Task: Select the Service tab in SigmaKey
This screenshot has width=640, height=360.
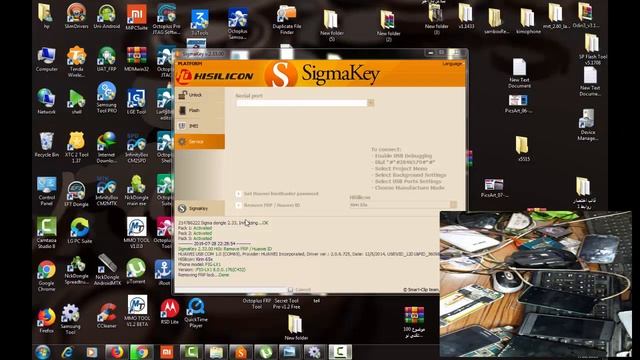Action: (x=200, y=142)
